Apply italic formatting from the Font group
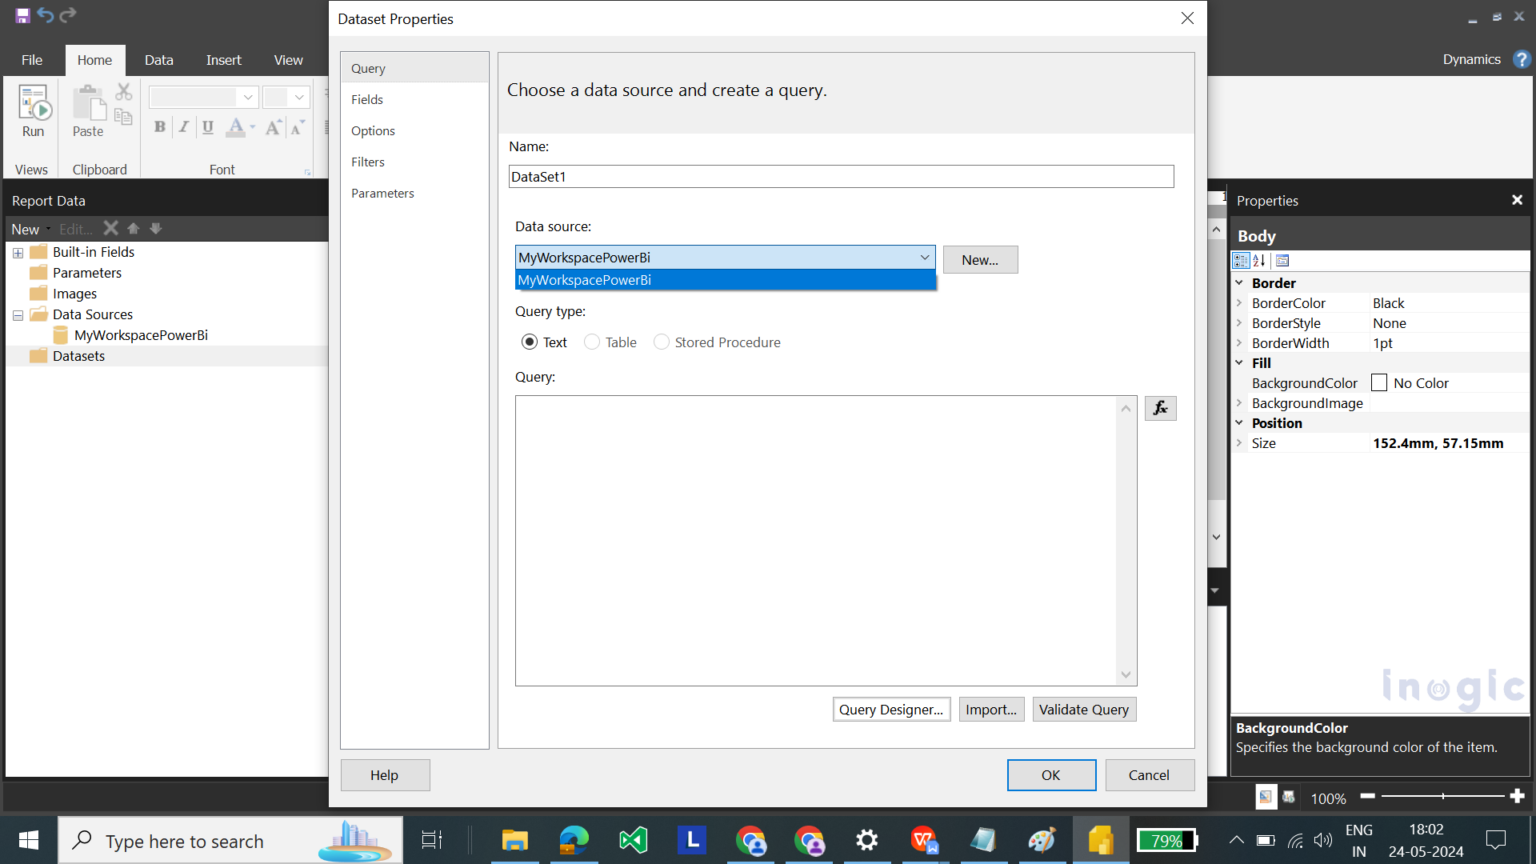Image resolution: width=1536 pixels, height=864 pixels. click(x=182, y=127)
